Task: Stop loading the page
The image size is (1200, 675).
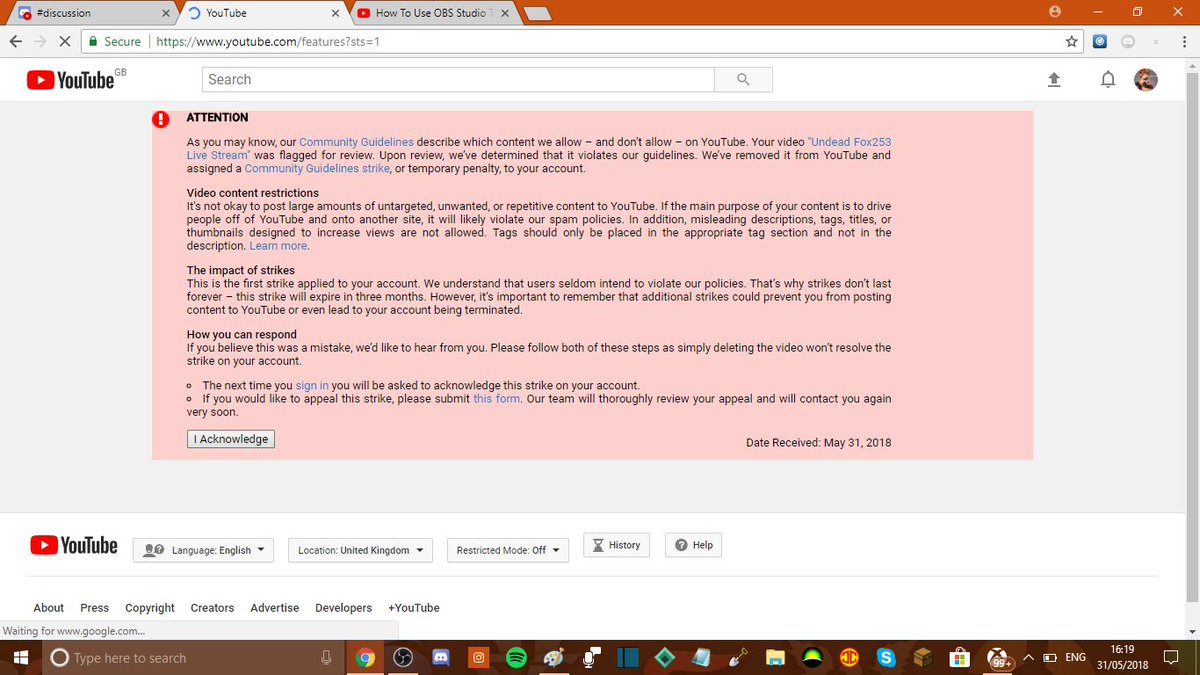Action: point(65,42)
